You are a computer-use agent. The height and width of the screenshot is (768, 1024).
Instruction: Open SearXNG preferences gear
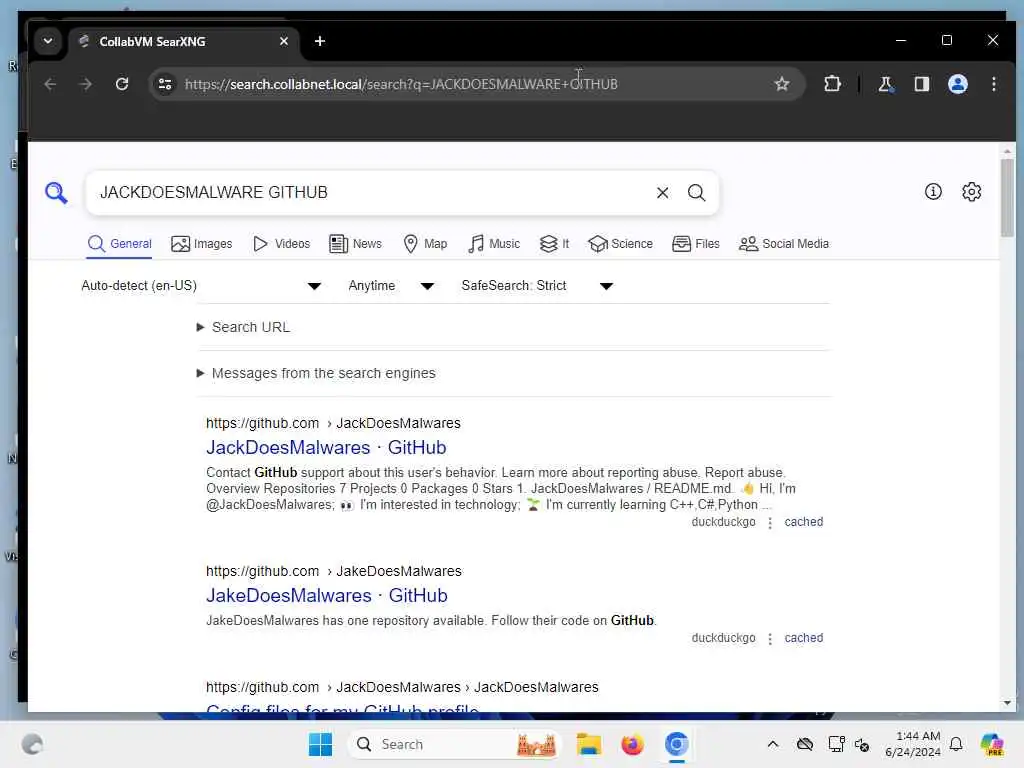coord(971,191)
